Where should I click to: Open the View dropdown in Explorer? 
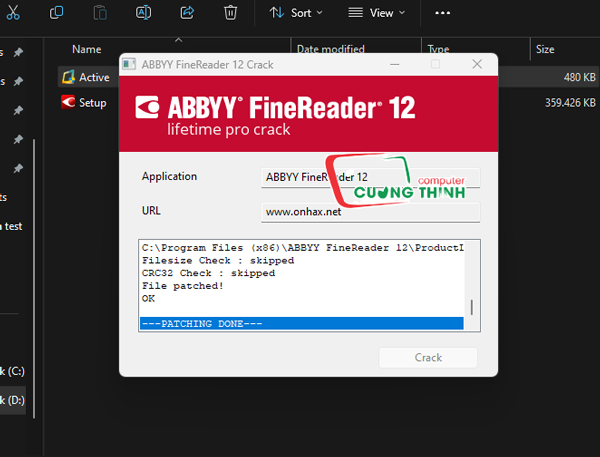tap(377, 13)
